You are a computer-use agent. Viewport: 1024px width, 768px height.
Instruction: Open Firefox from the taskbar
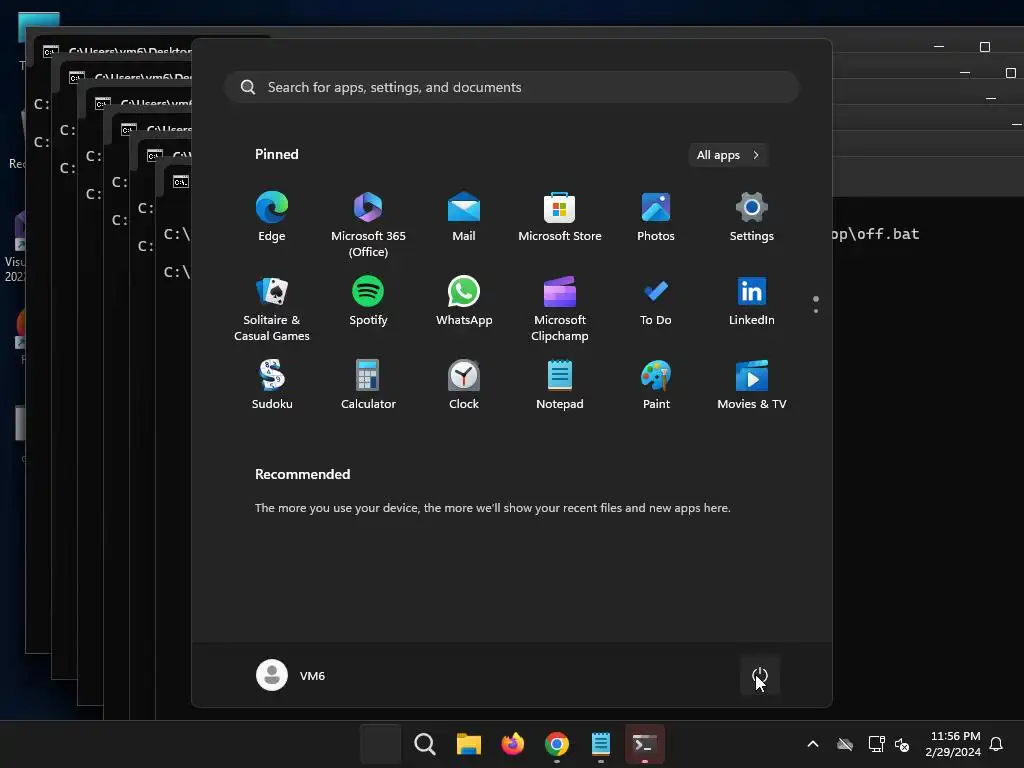pyautogui.click(x=513, y=744)
